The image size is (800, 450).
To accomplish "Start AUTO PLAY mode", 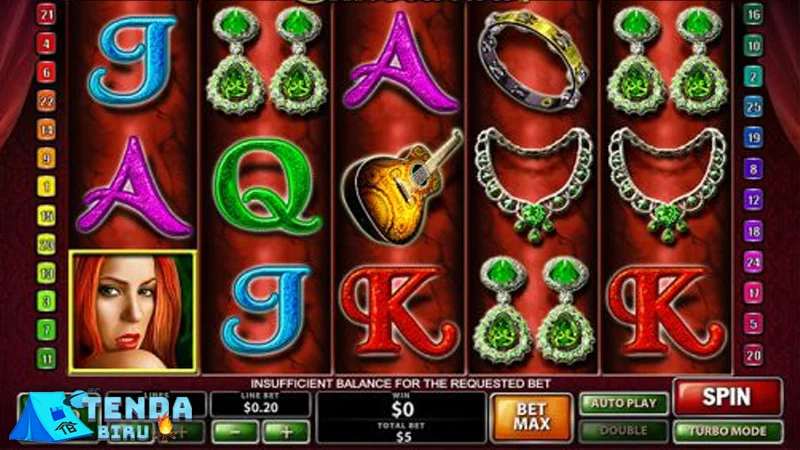I will [x=623, y=404].
